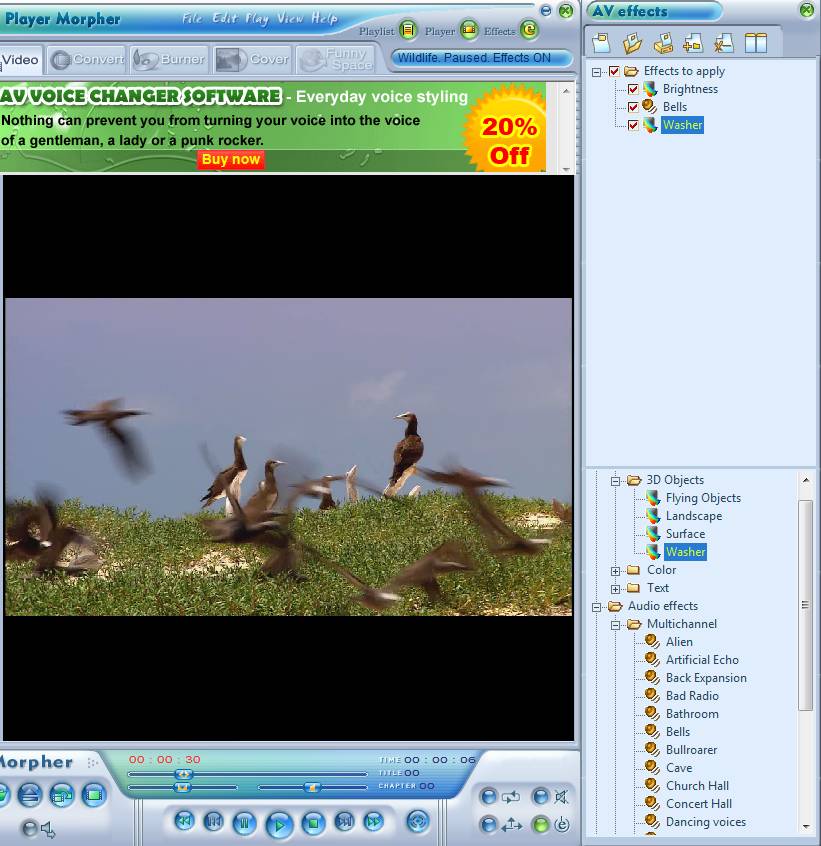Switch to the Video tab
The width and height of the screenshot is (821, 846).
coord(20,59)
